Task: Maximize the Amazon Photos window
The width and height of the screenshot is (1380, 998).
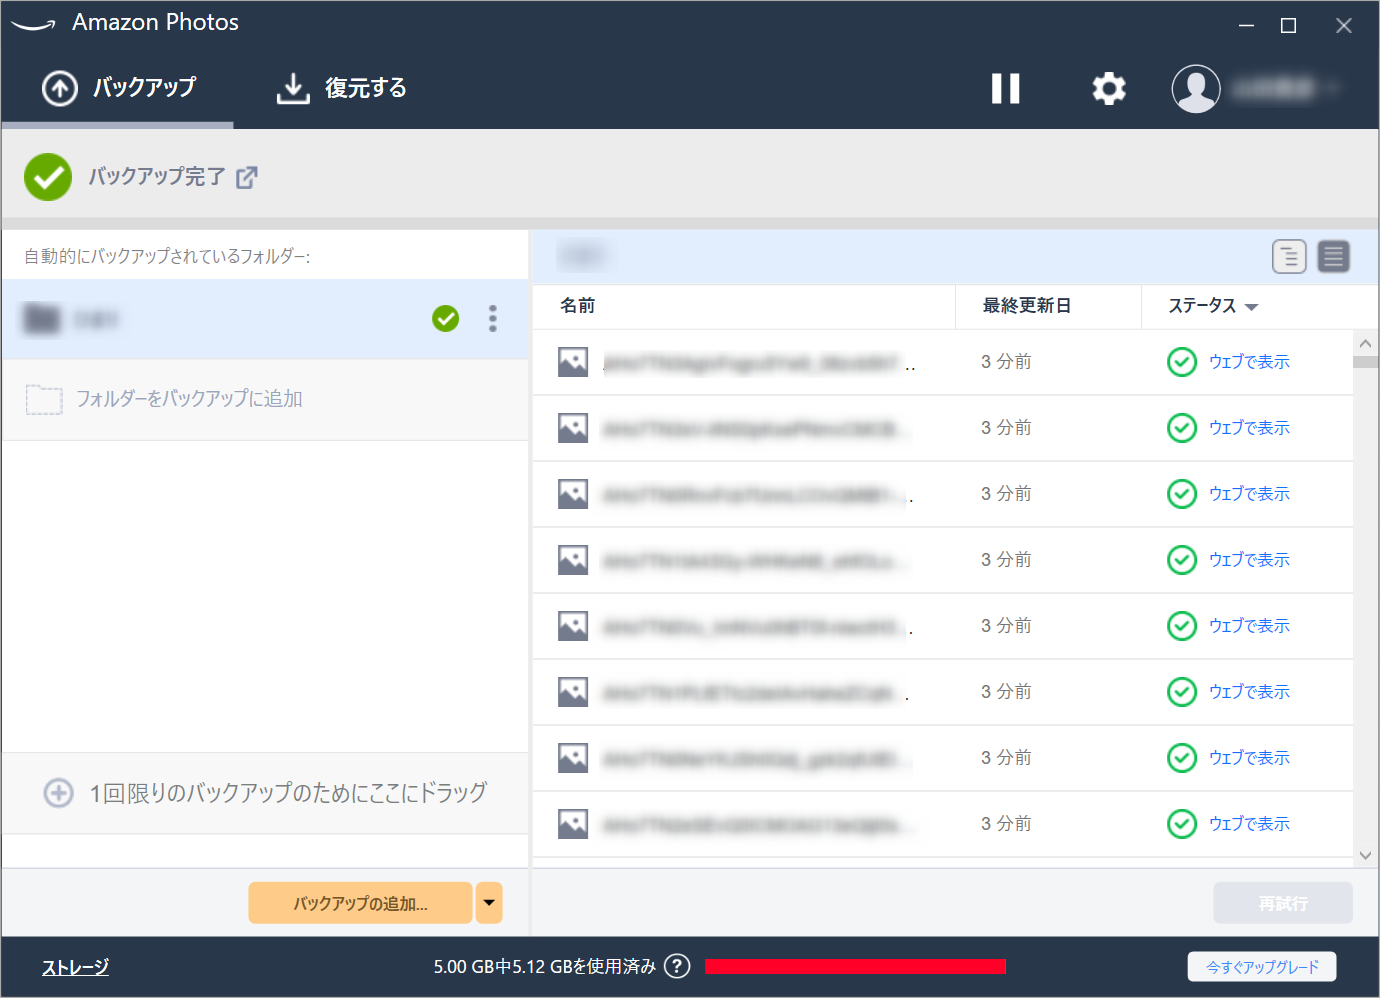Action: [x=1289, y=26]
